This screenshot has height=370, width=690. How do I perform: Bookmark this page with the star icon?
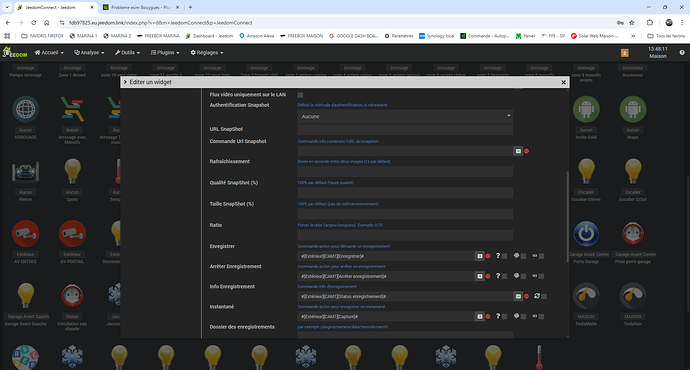coord(632,22)
